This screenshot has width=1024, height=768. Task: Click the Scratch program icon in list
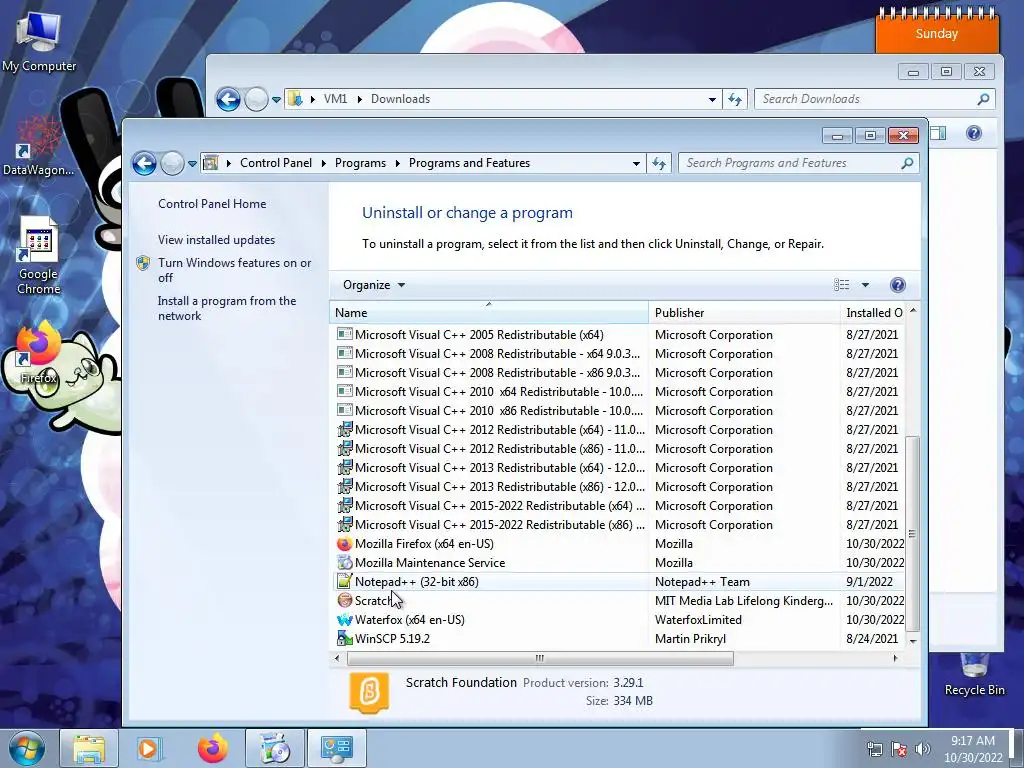point(344,600)
